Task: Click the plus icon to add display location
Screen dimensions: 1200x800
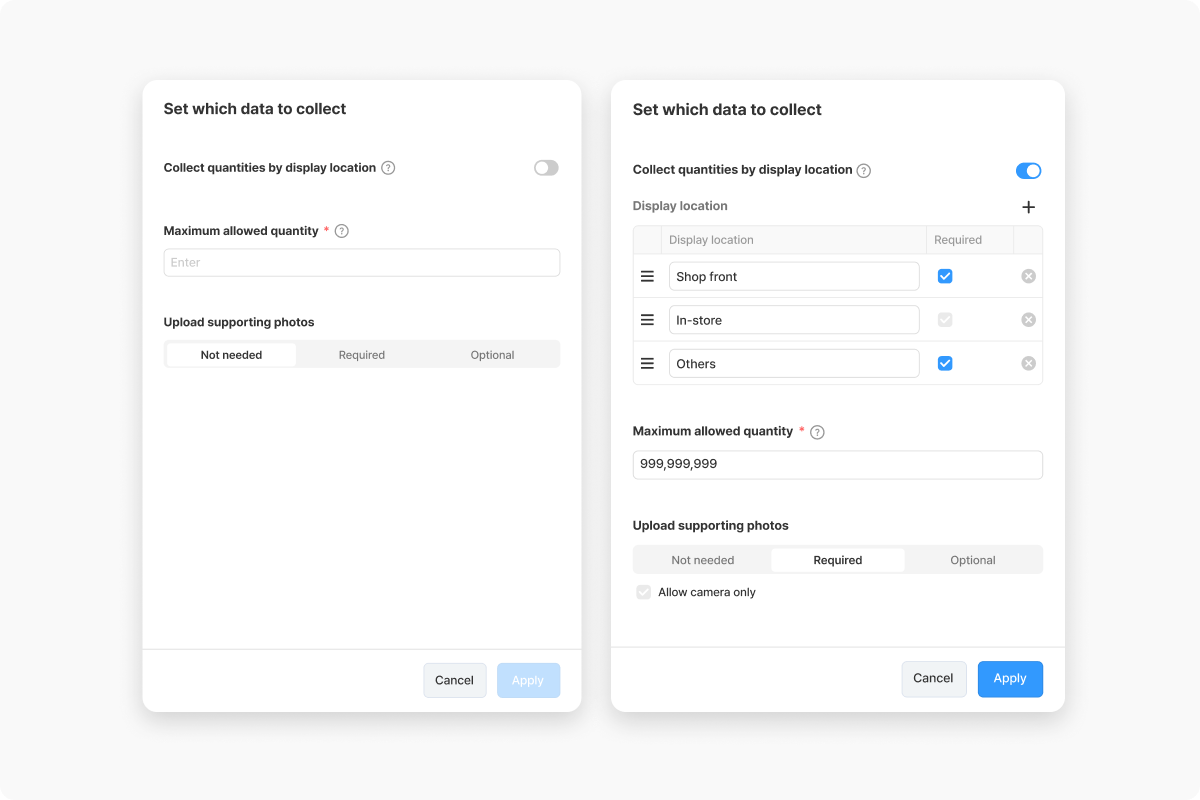Action: tap(1028, 207)
